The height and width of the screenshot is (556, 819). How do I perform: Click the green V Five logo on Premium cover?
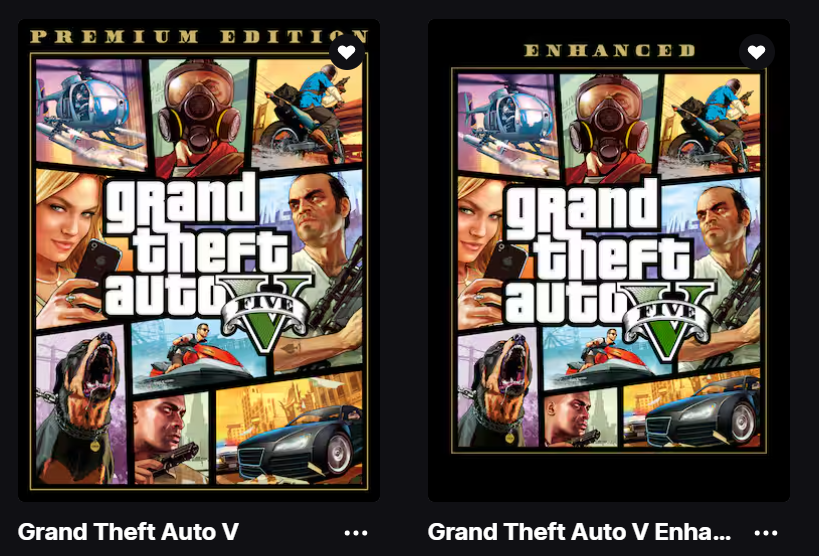coord(266,311)
